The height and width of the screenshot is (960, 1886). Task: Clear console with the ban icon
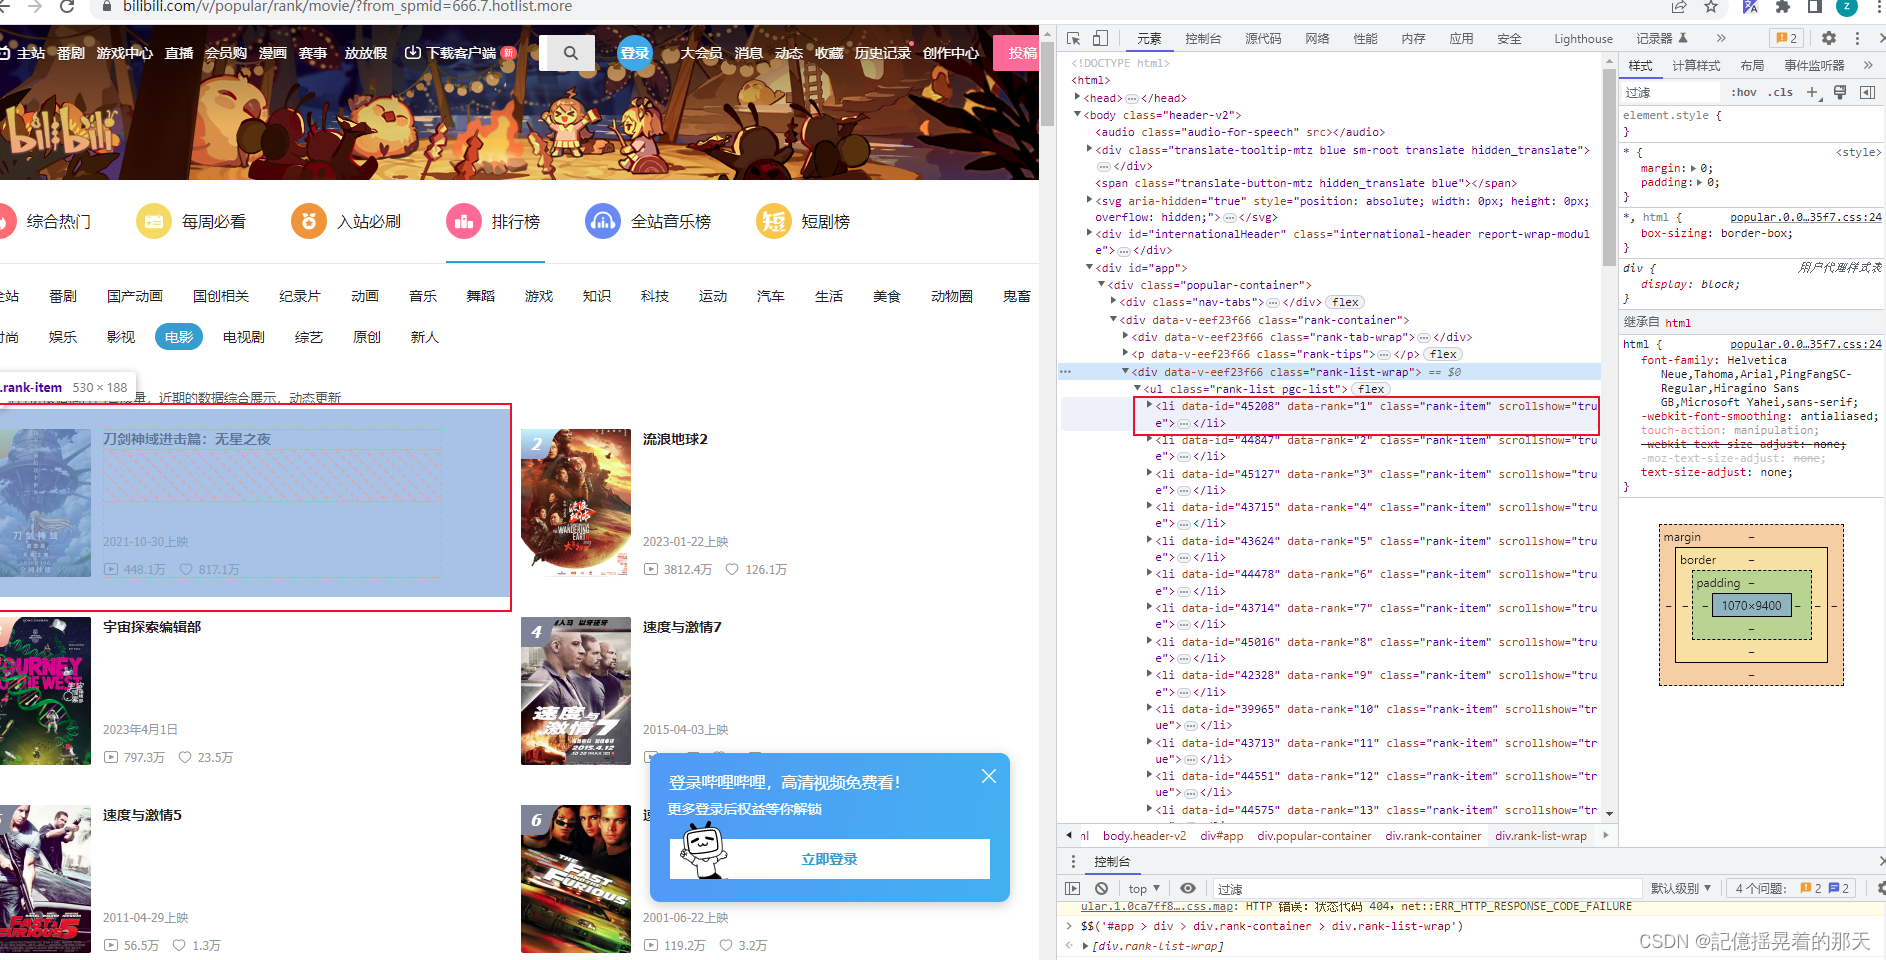coord(1101,888)
